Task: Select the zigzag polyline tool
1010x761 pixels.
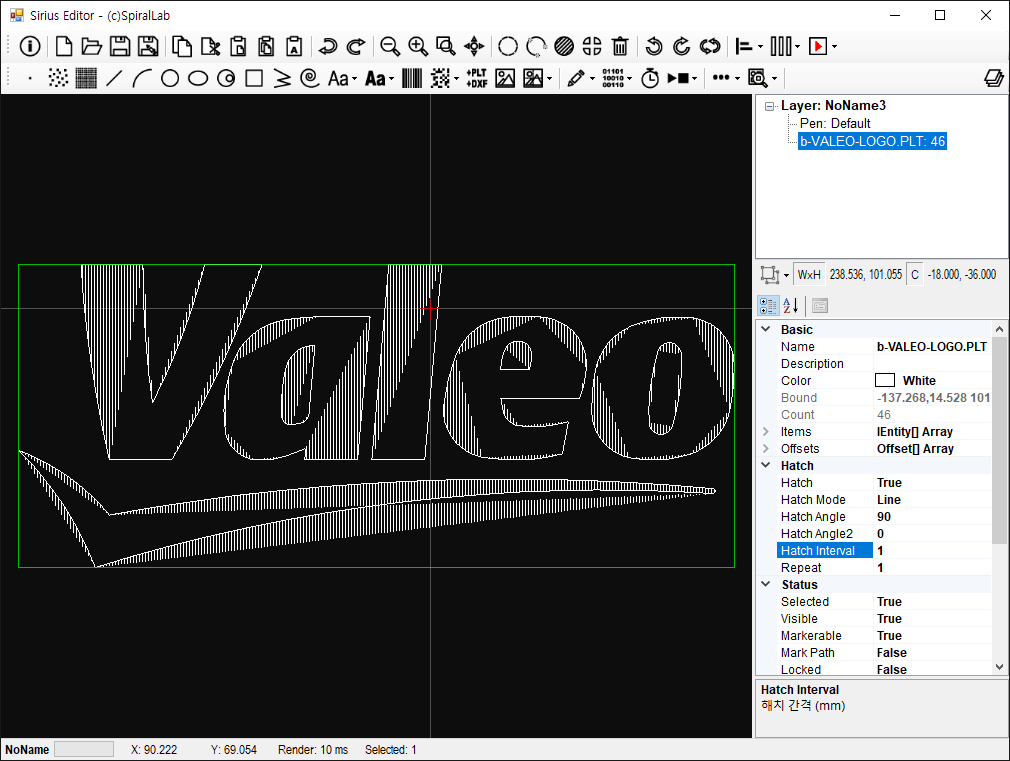Action: (x=282, y=79)
